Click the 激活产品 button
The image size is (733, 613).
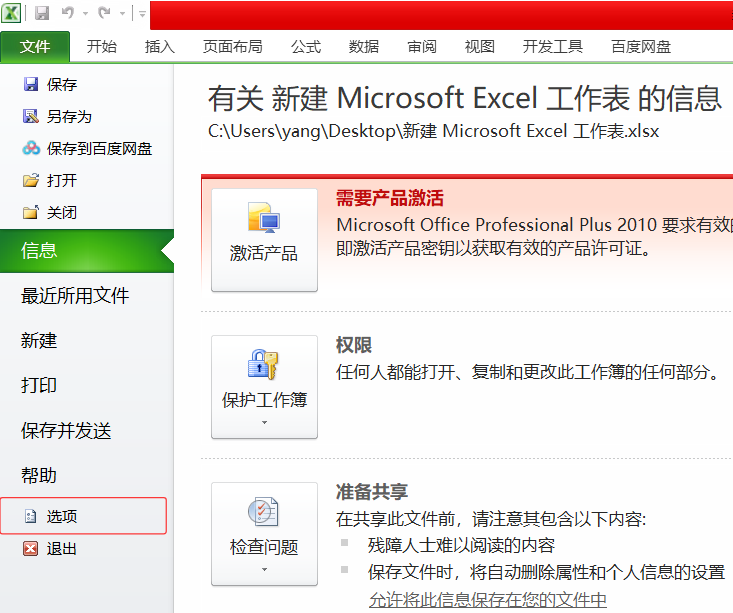pyautogui.click(x=264, y=240)
